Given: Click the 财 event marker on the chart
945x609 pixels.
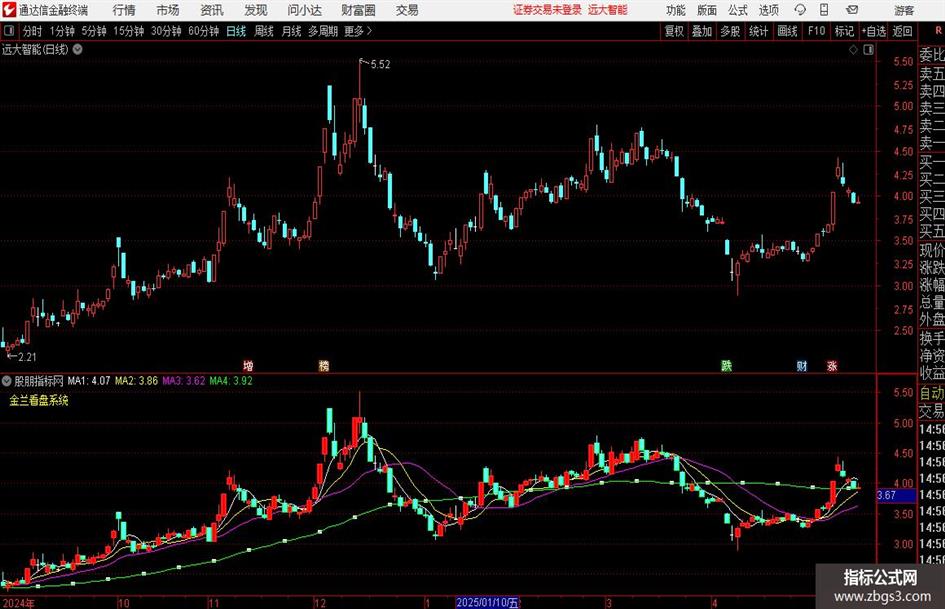Looking at the screenshot, I should click(802, 365).
